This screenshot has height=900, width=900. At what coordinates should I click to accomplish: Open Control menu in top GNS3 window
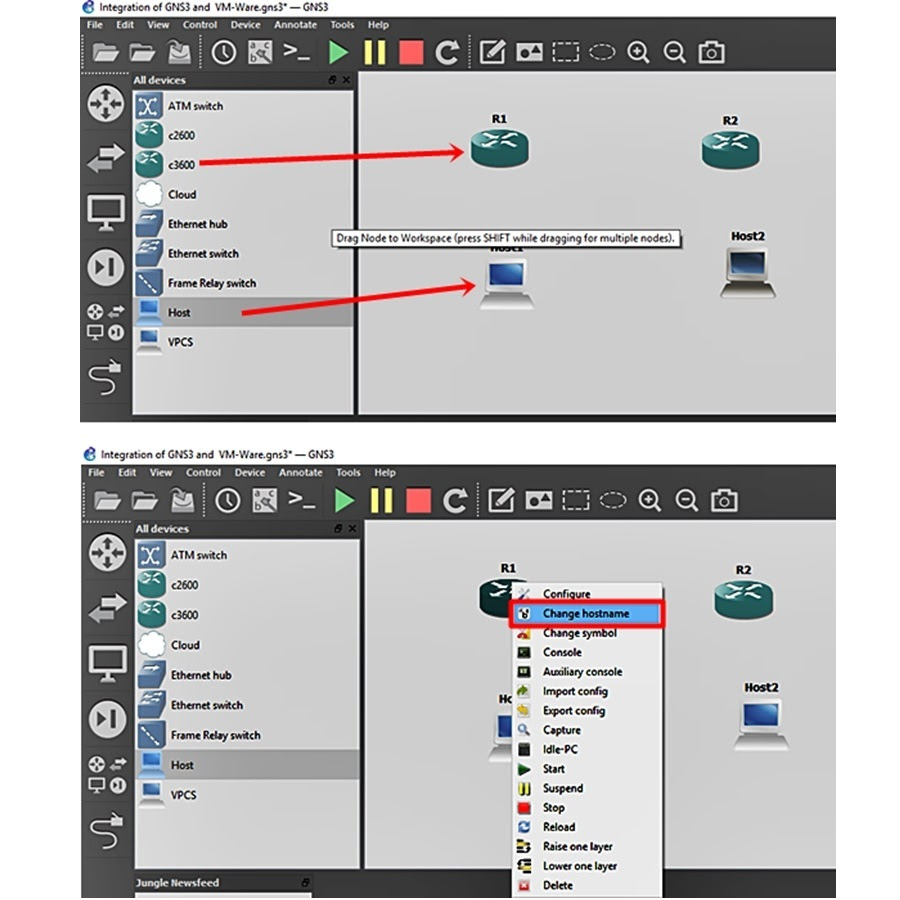pyautogui.click(x=200, y=25)
